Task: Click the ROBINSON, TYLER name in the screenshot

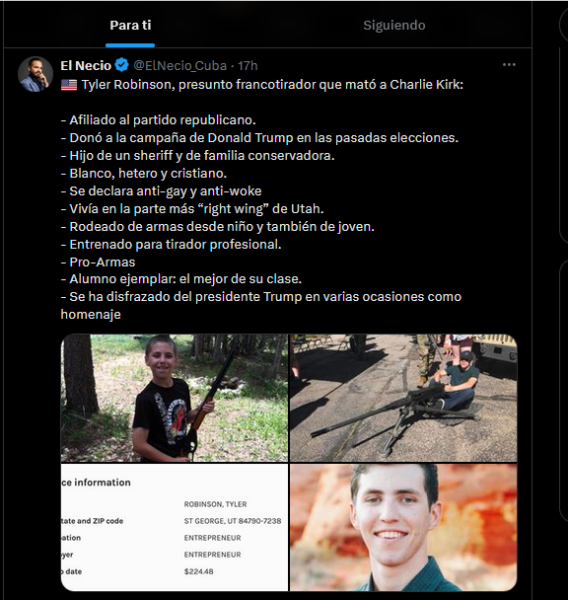Action: coord(215,504)
